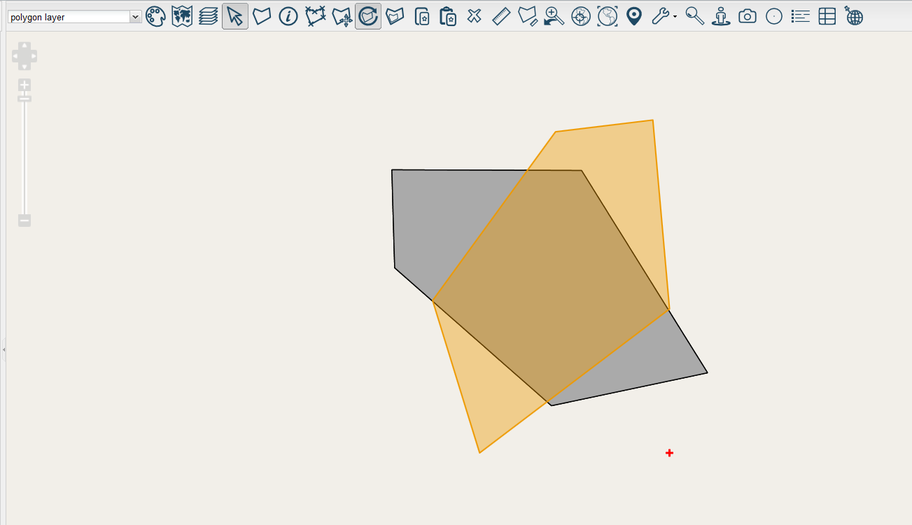Activate the feature info tool
Image resolution: width=912 pixels, height=525 pixels.
[288, 16]
